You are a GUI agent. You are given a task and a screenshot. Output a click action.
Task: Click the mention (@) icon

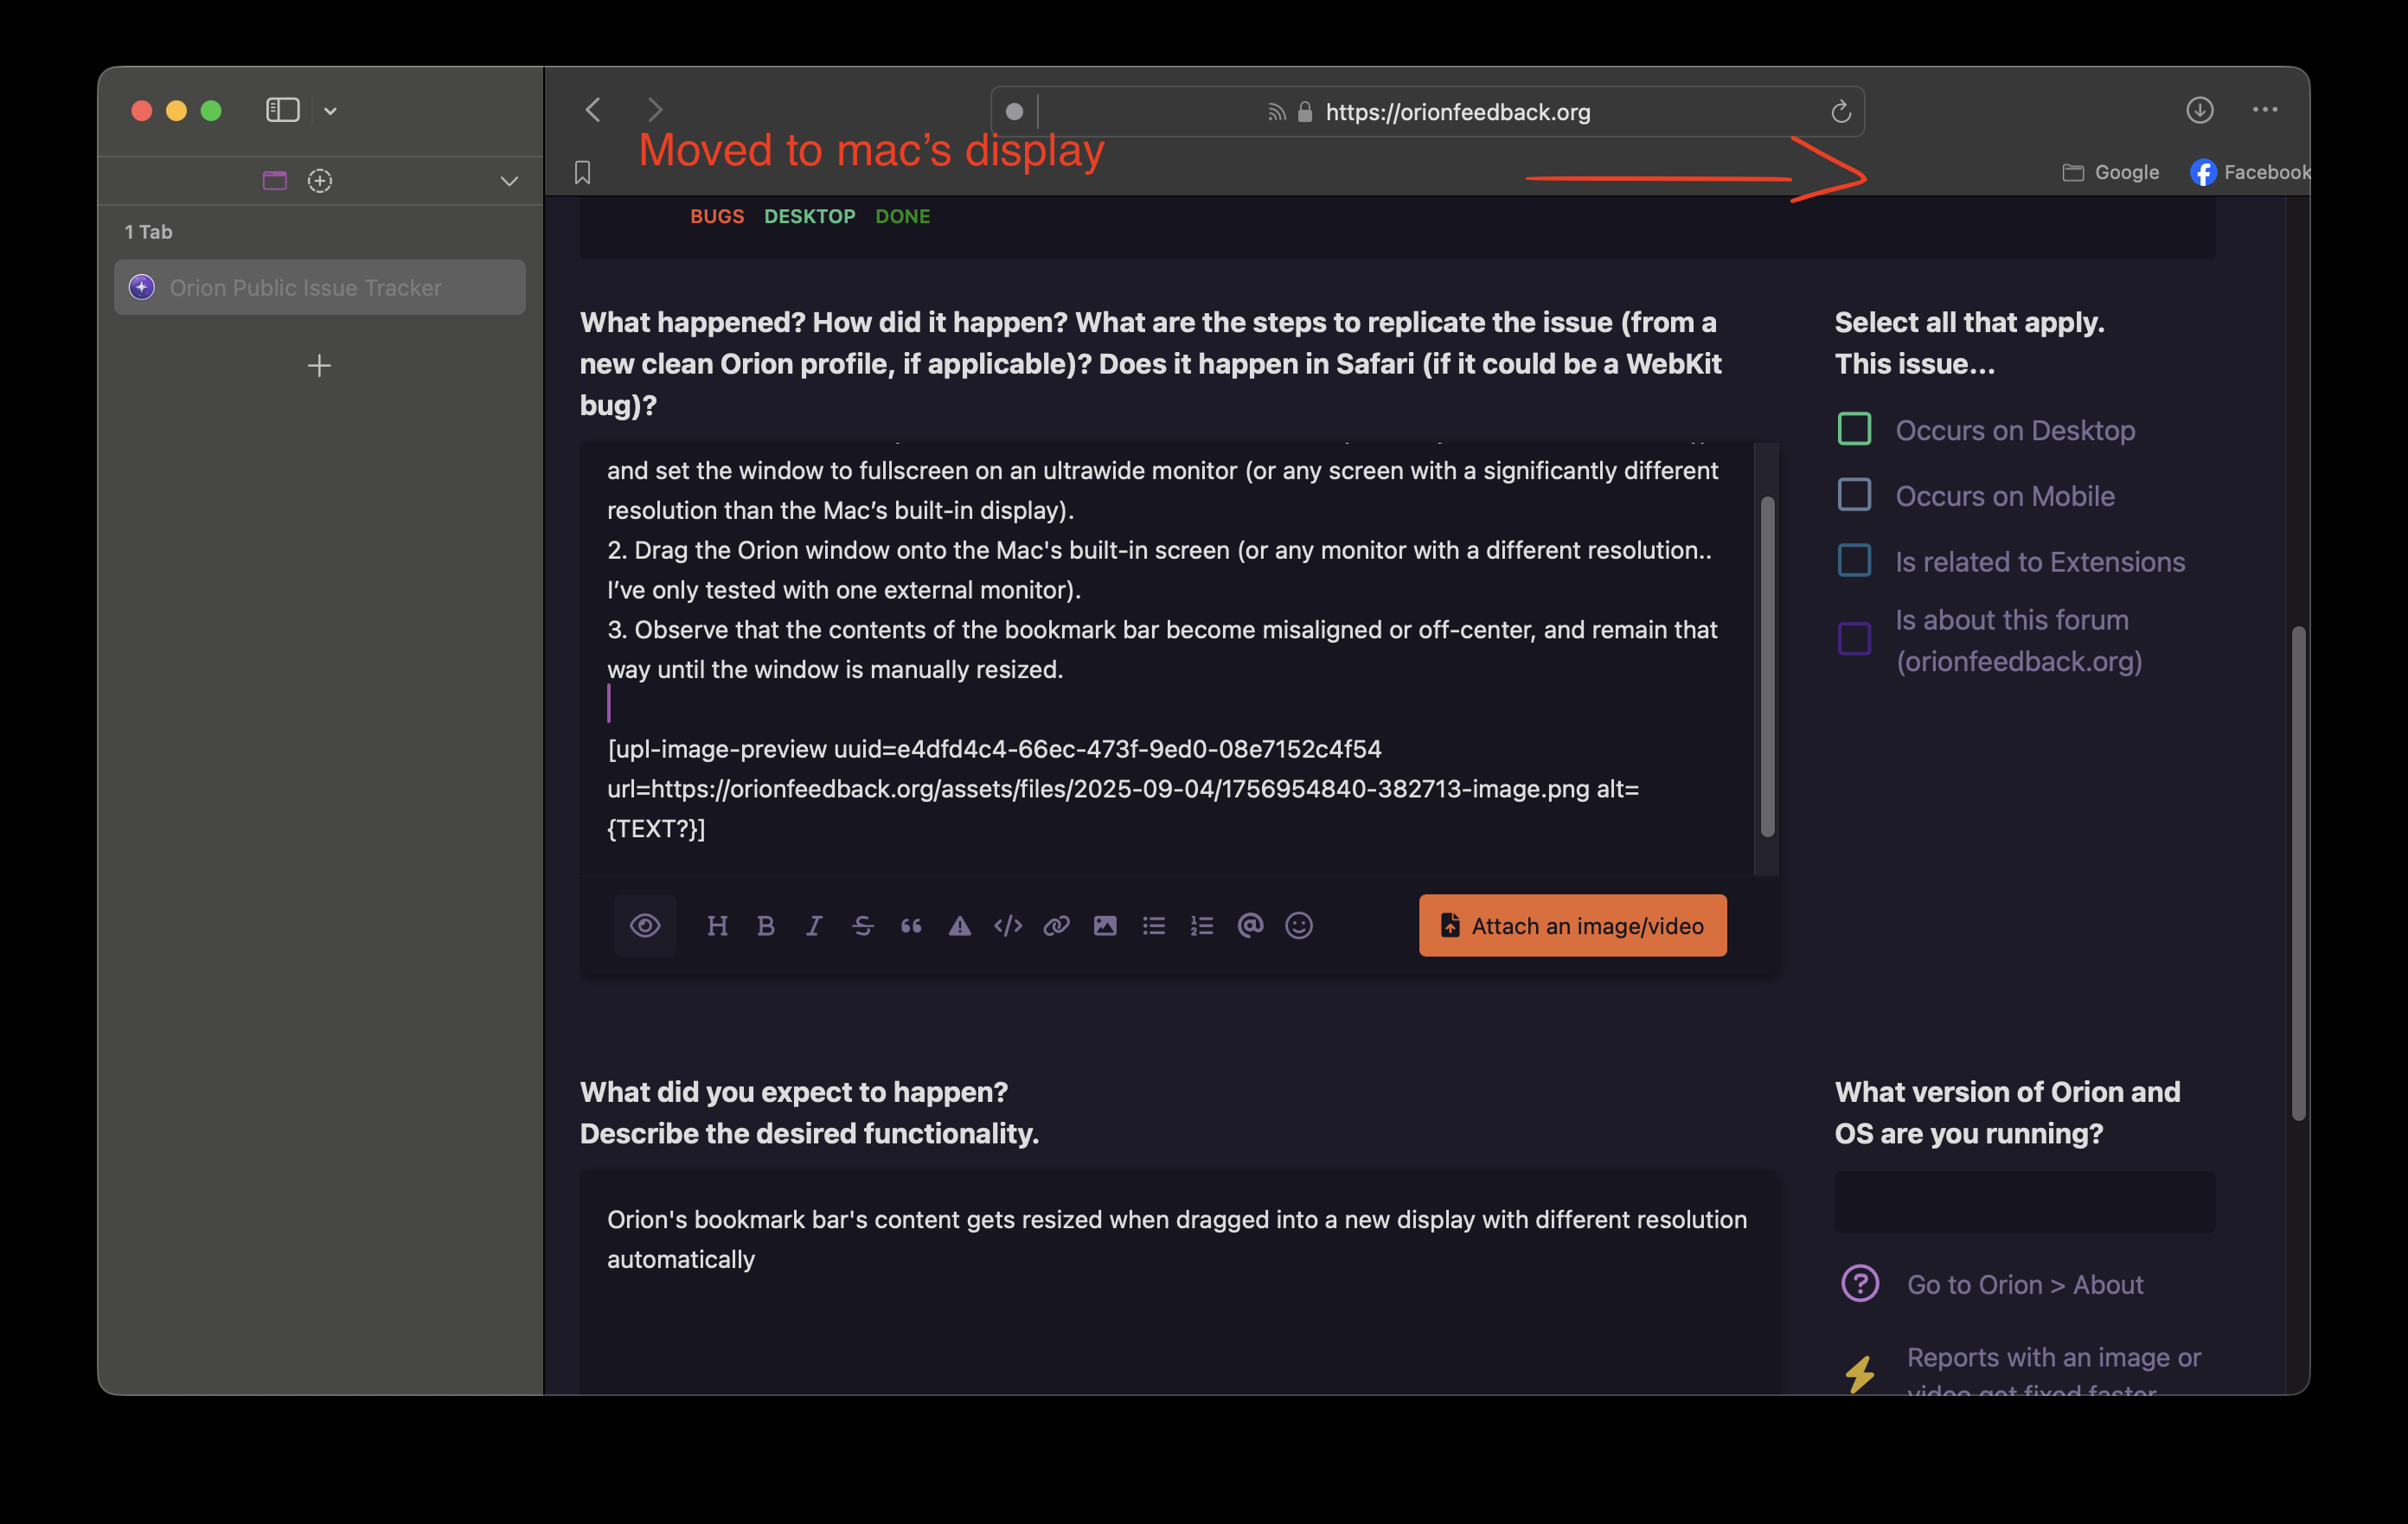click(x=1250, y=926)
